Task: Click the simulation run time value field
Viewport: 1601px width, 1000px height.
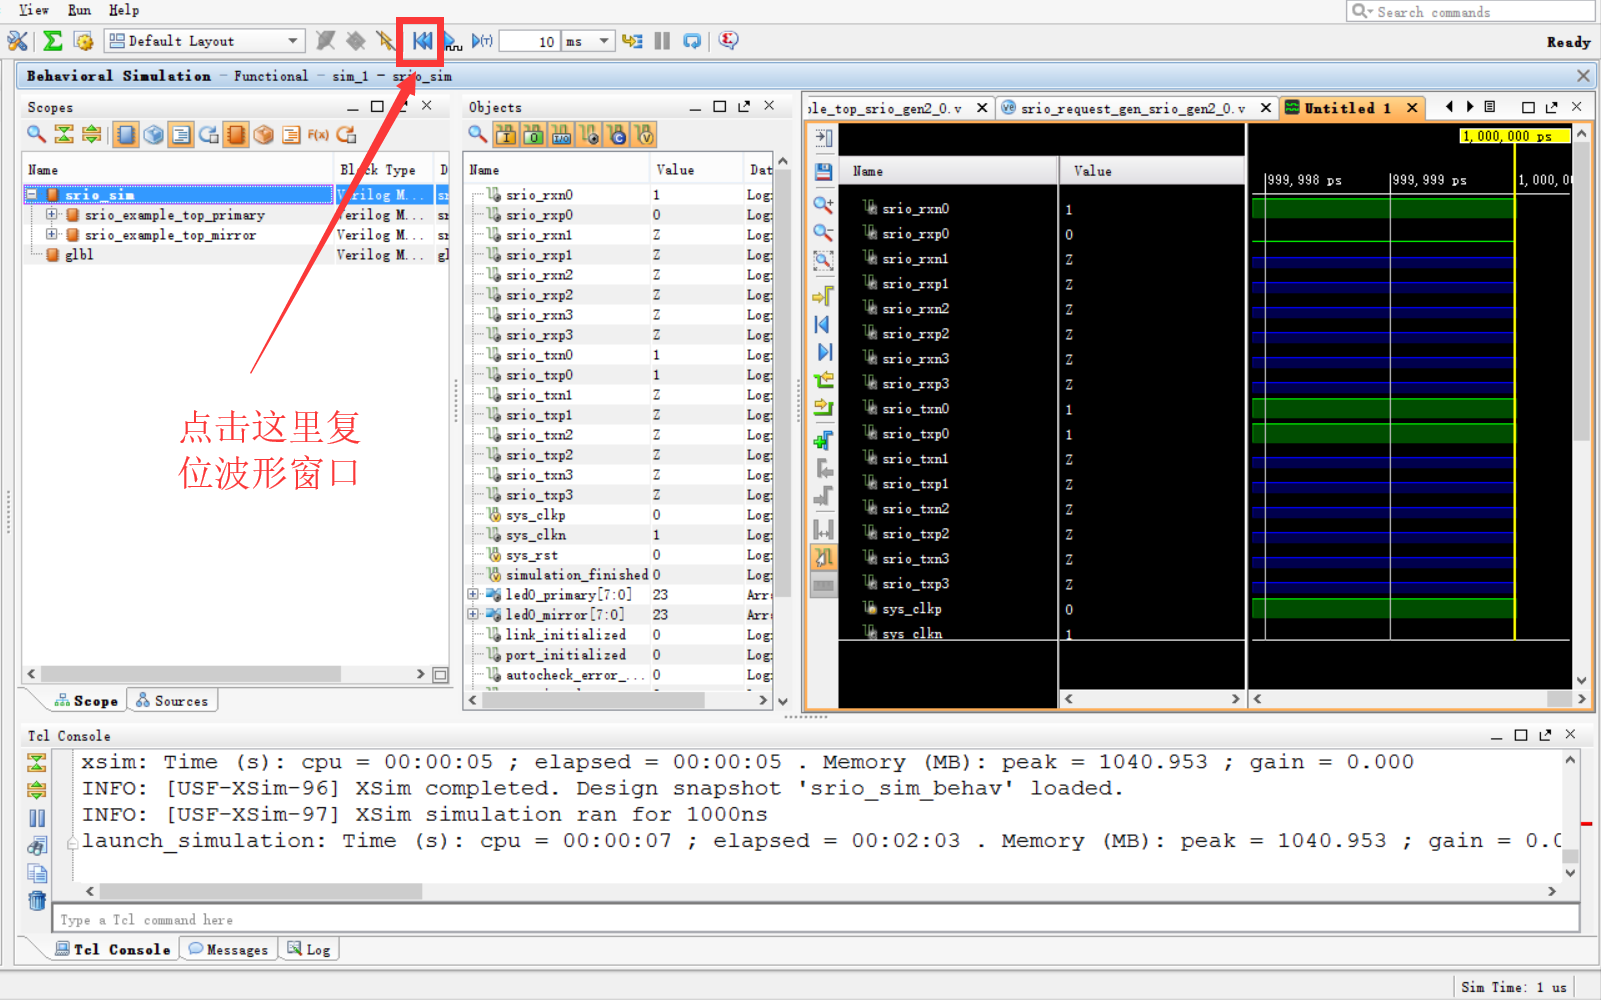Action: [529, 41]
